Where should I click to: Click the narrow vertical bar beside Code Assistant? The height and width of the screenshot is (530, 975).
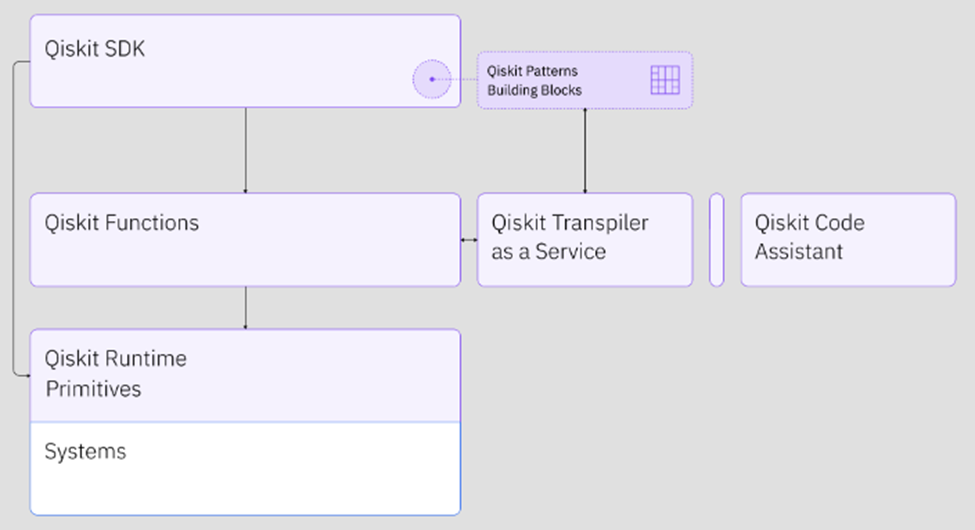tap(716, 240)
